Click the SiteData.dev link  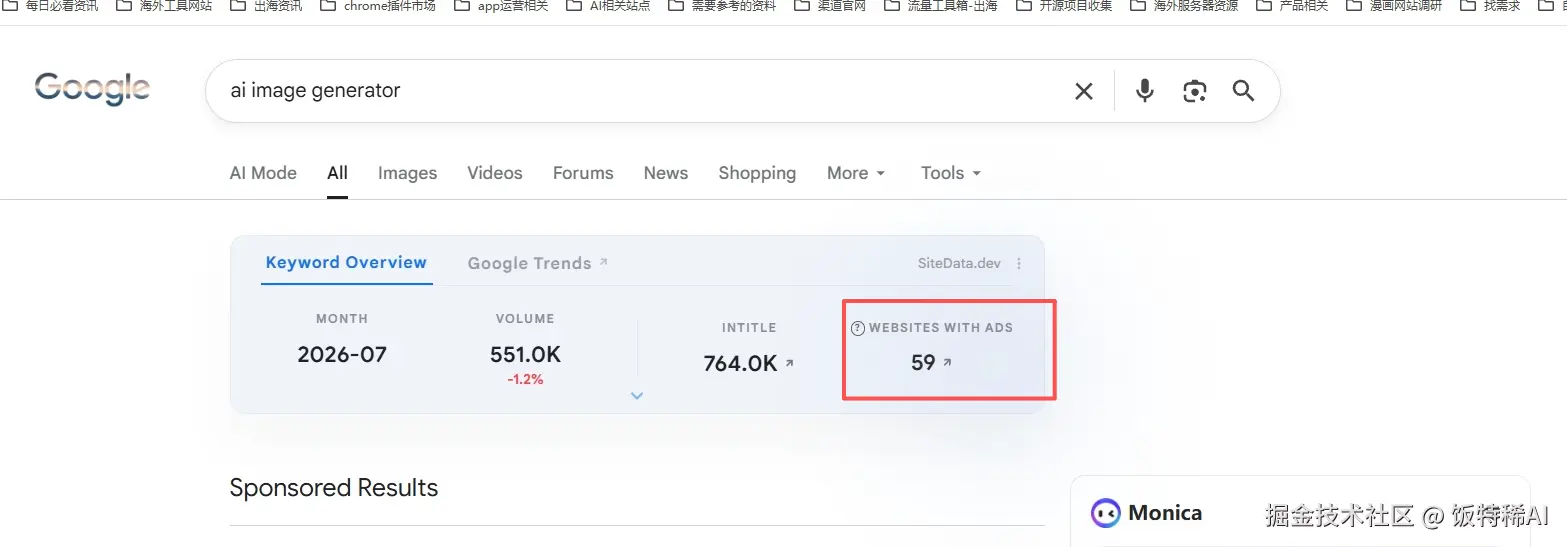pyautogui.click(x=959, y=264)
